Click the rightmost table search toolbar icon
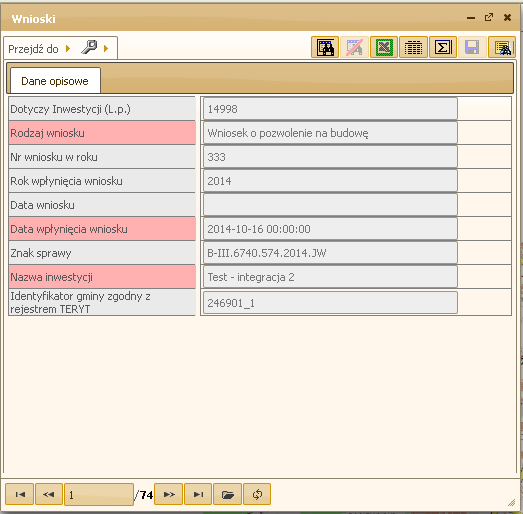Viewport: 523px width, 514px height. pos(502,47)
